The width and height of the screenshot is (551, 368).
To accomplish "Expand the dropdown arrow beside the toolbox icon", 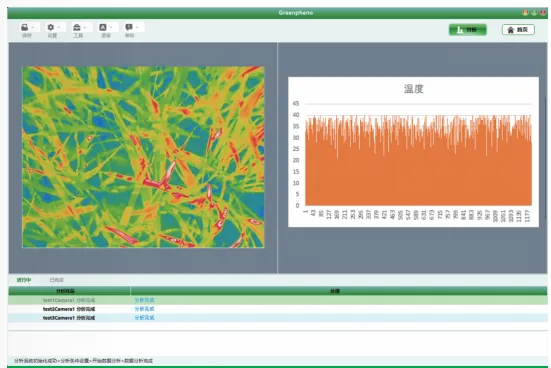I will click(x=85, y=27).
